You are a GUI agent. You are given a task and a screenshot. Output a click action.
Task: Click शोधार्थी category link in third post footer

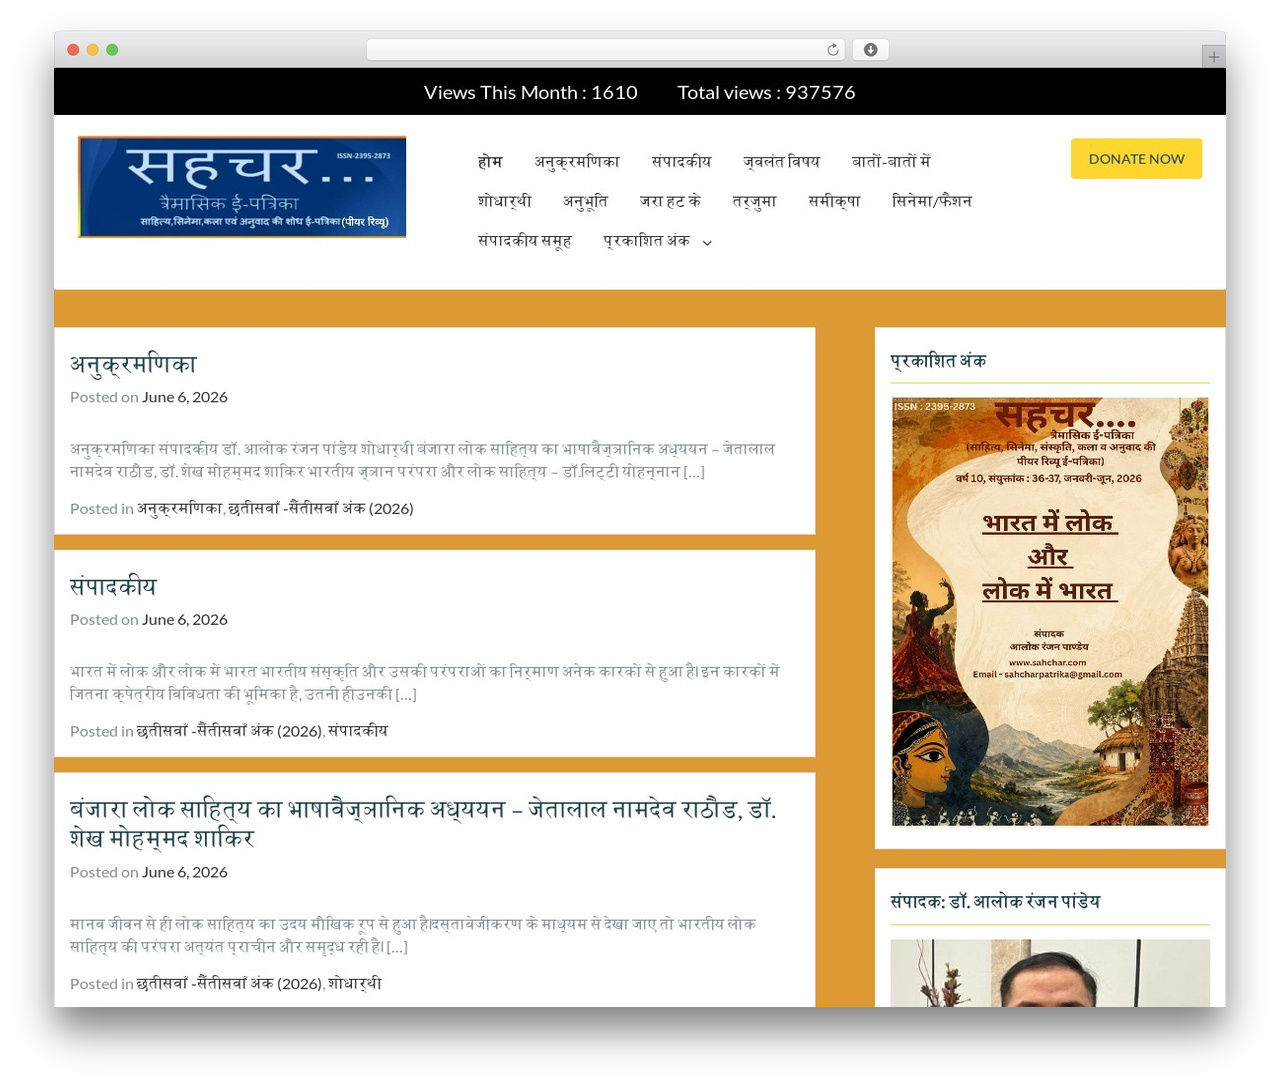click(x=355, y=984)
